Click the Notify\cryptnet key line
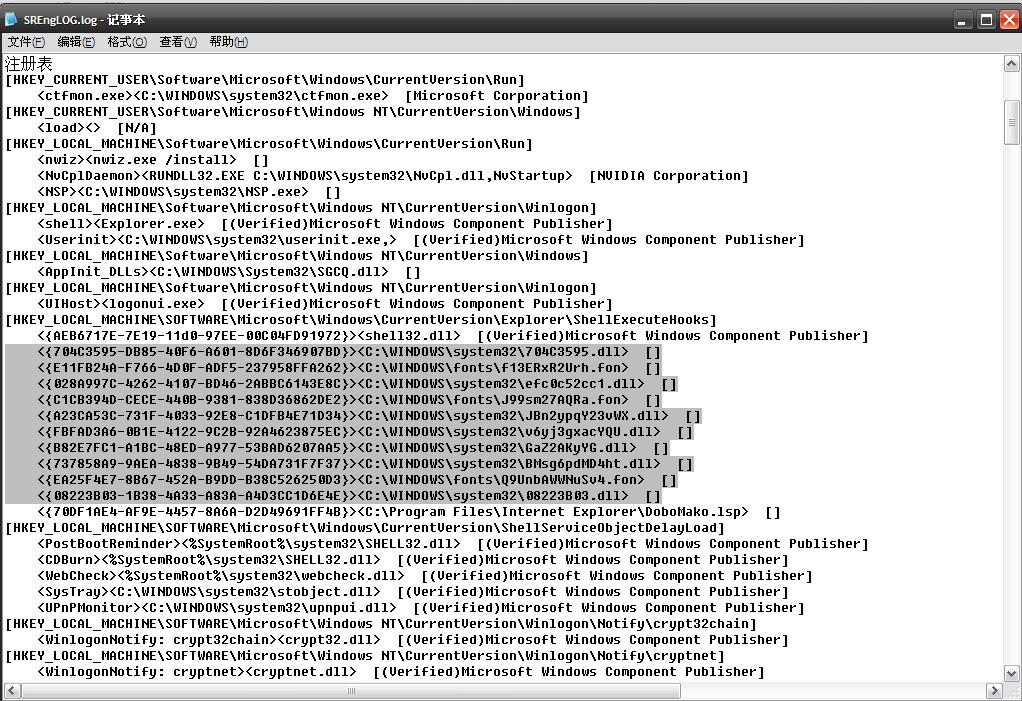The height and width of the screenshot is (701, 1022). point(365,656)
